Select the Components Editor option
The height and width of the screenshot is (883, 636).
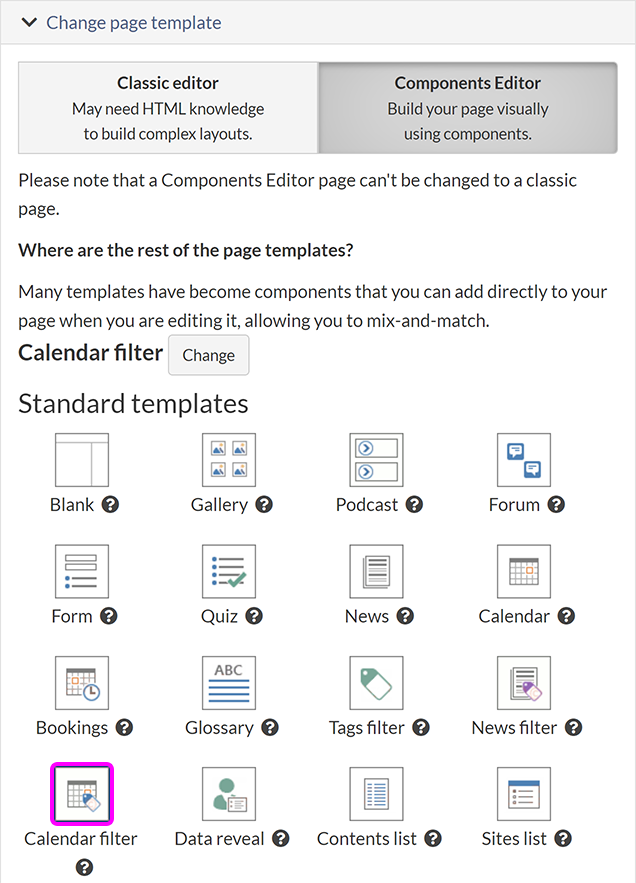click(x=468, y=108)
